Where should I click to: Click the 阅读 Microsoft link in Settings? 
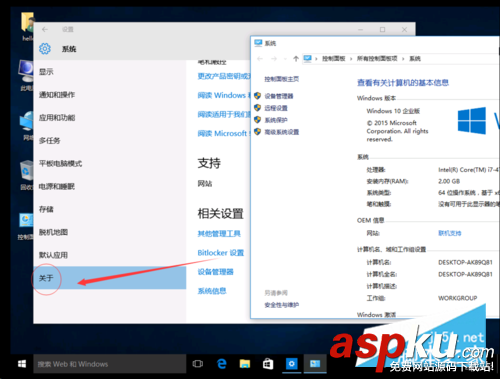click(224, 133)
